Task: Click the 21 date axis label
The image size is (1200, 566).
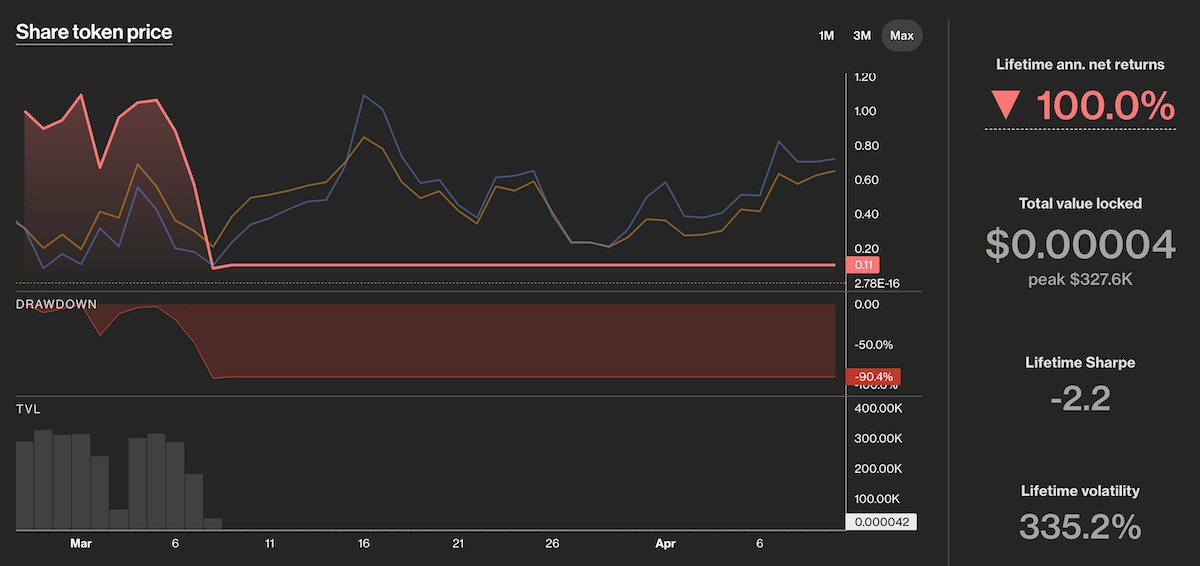Action: 458,544
